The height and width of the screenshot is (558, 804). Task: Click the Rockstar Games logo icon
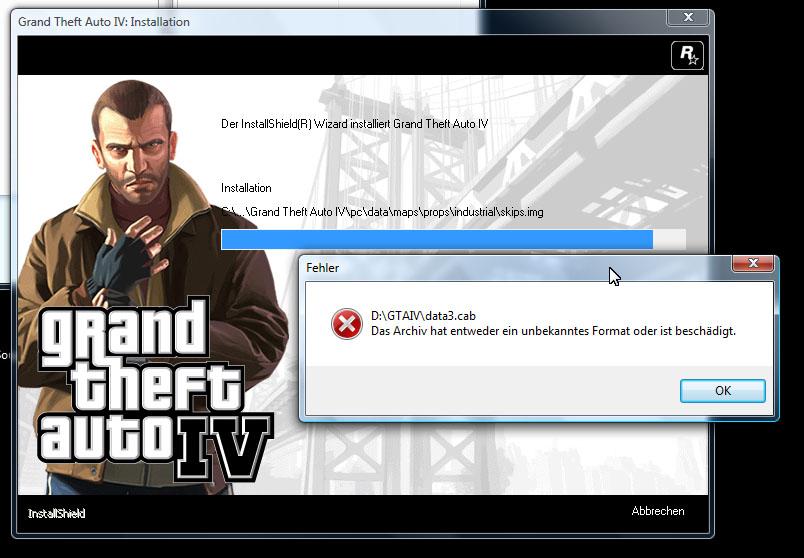[x=687, y=55]
